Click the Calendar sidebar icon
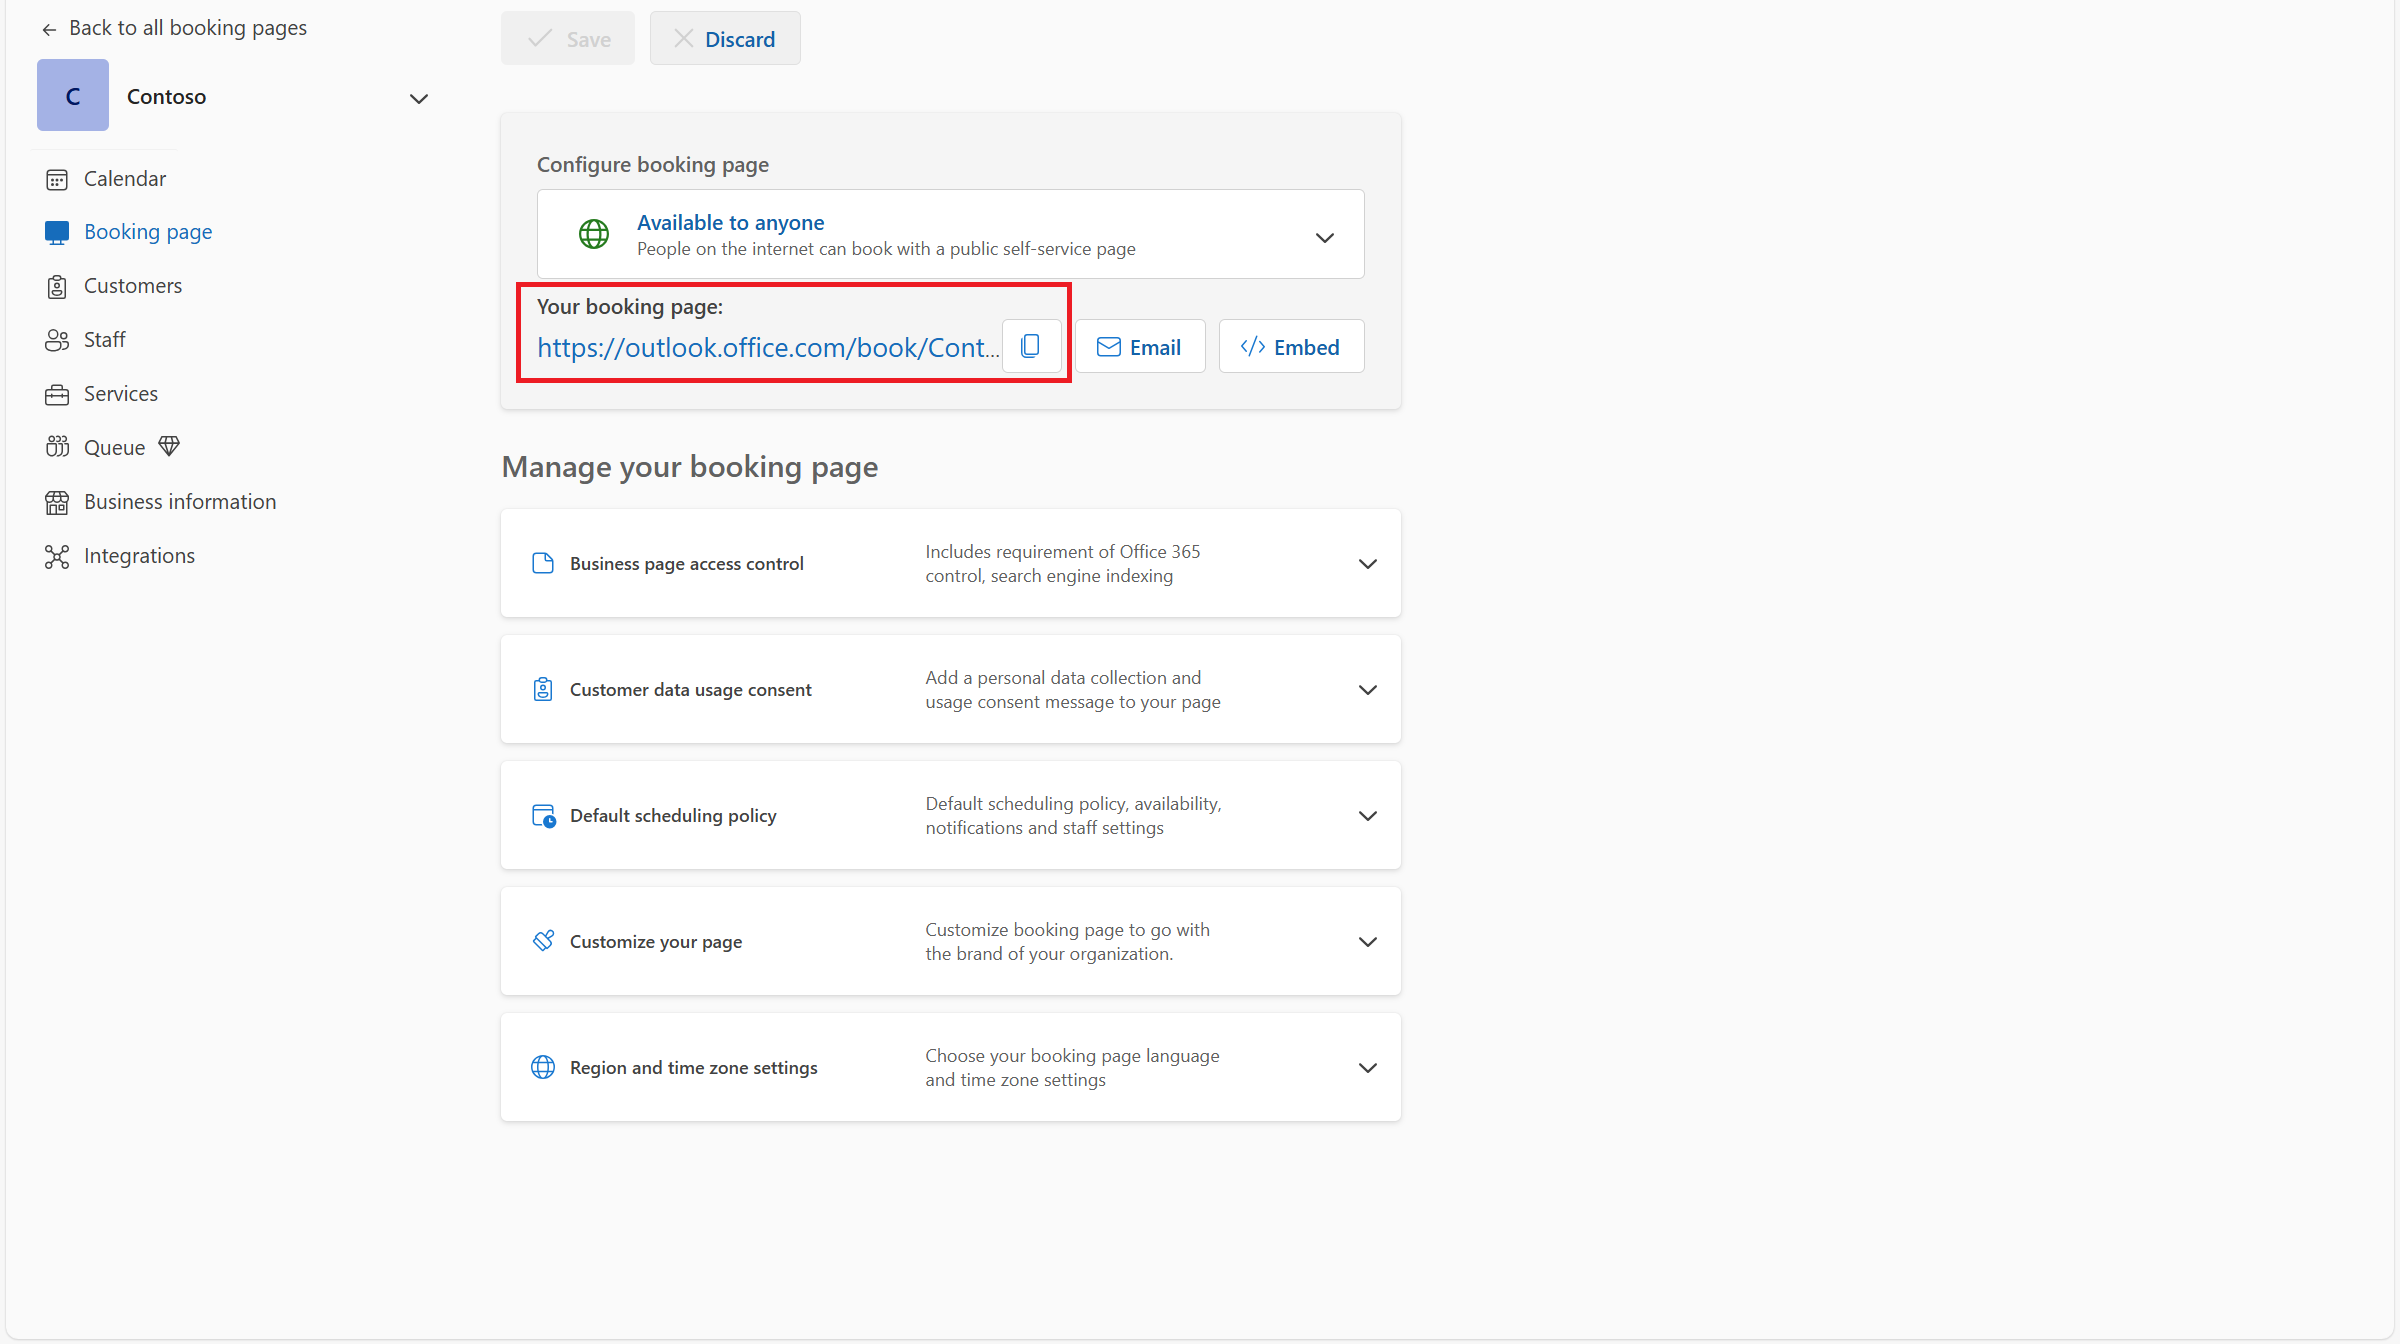 click(x=57, y=178)
